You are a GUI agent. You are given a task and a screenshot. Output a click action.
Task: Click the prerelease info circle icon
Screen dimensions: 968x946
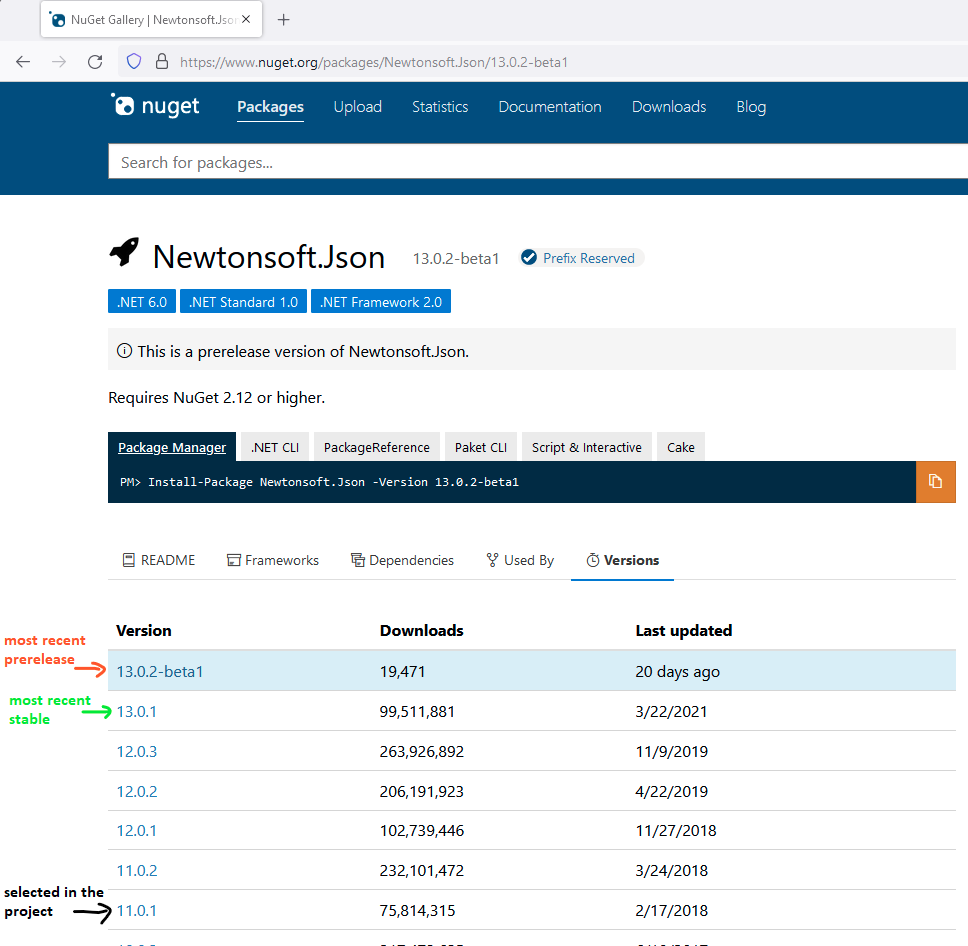click(124, 351)
